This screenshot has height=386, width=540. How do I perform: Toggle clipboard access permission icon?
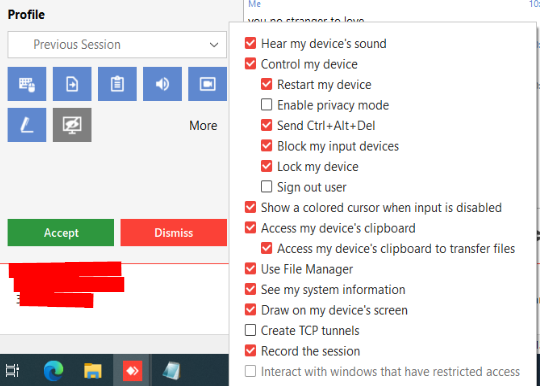[117, 84]
